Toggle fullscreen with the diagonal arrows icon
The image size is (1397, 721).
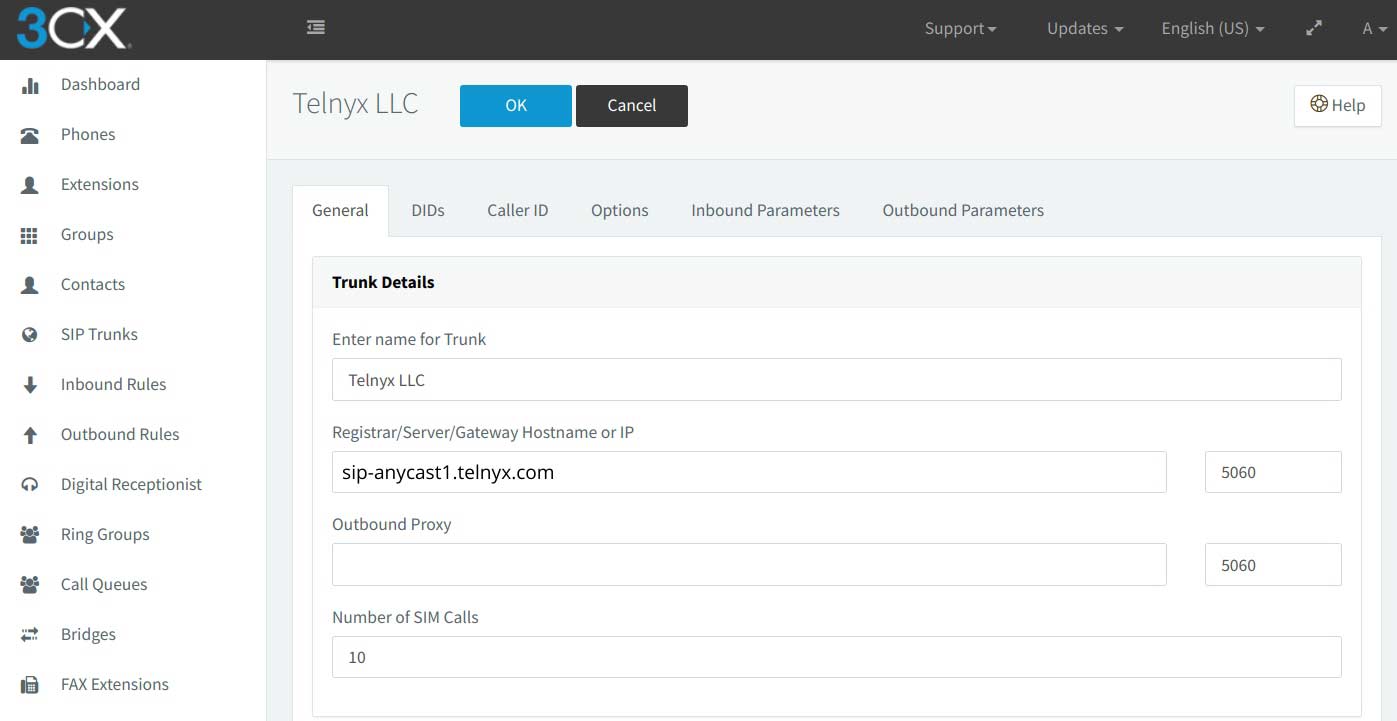[1313, 28]
